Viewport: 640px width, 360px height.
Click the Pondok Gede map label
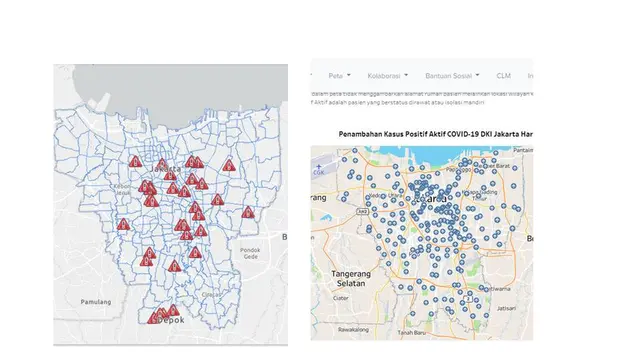(x=250, y=253)
